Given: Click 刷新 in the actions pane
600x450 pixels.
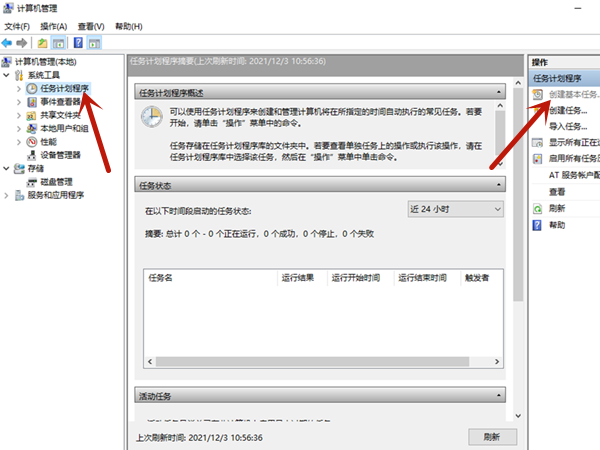Looking at the screenshot, I should point(557,208).
